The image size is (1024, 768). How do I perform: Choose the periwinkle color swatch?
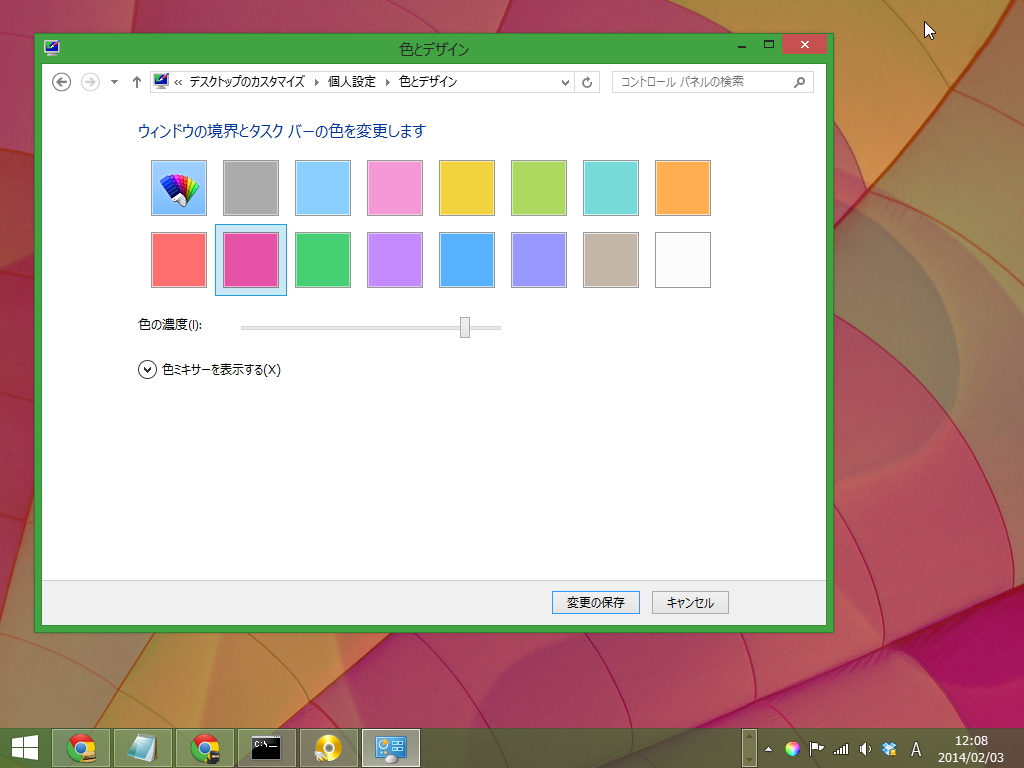point(539,260)
